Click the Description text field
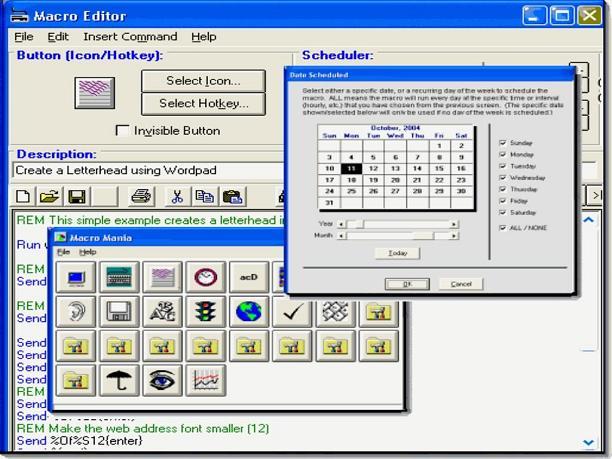 point(148,171)
